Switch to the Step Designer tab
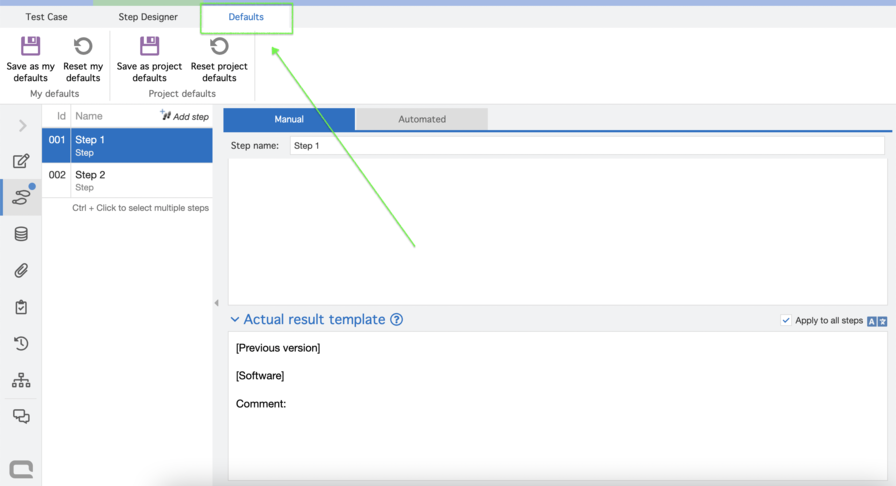The height and width of the screenshot is (486, 896). [148, 17]
